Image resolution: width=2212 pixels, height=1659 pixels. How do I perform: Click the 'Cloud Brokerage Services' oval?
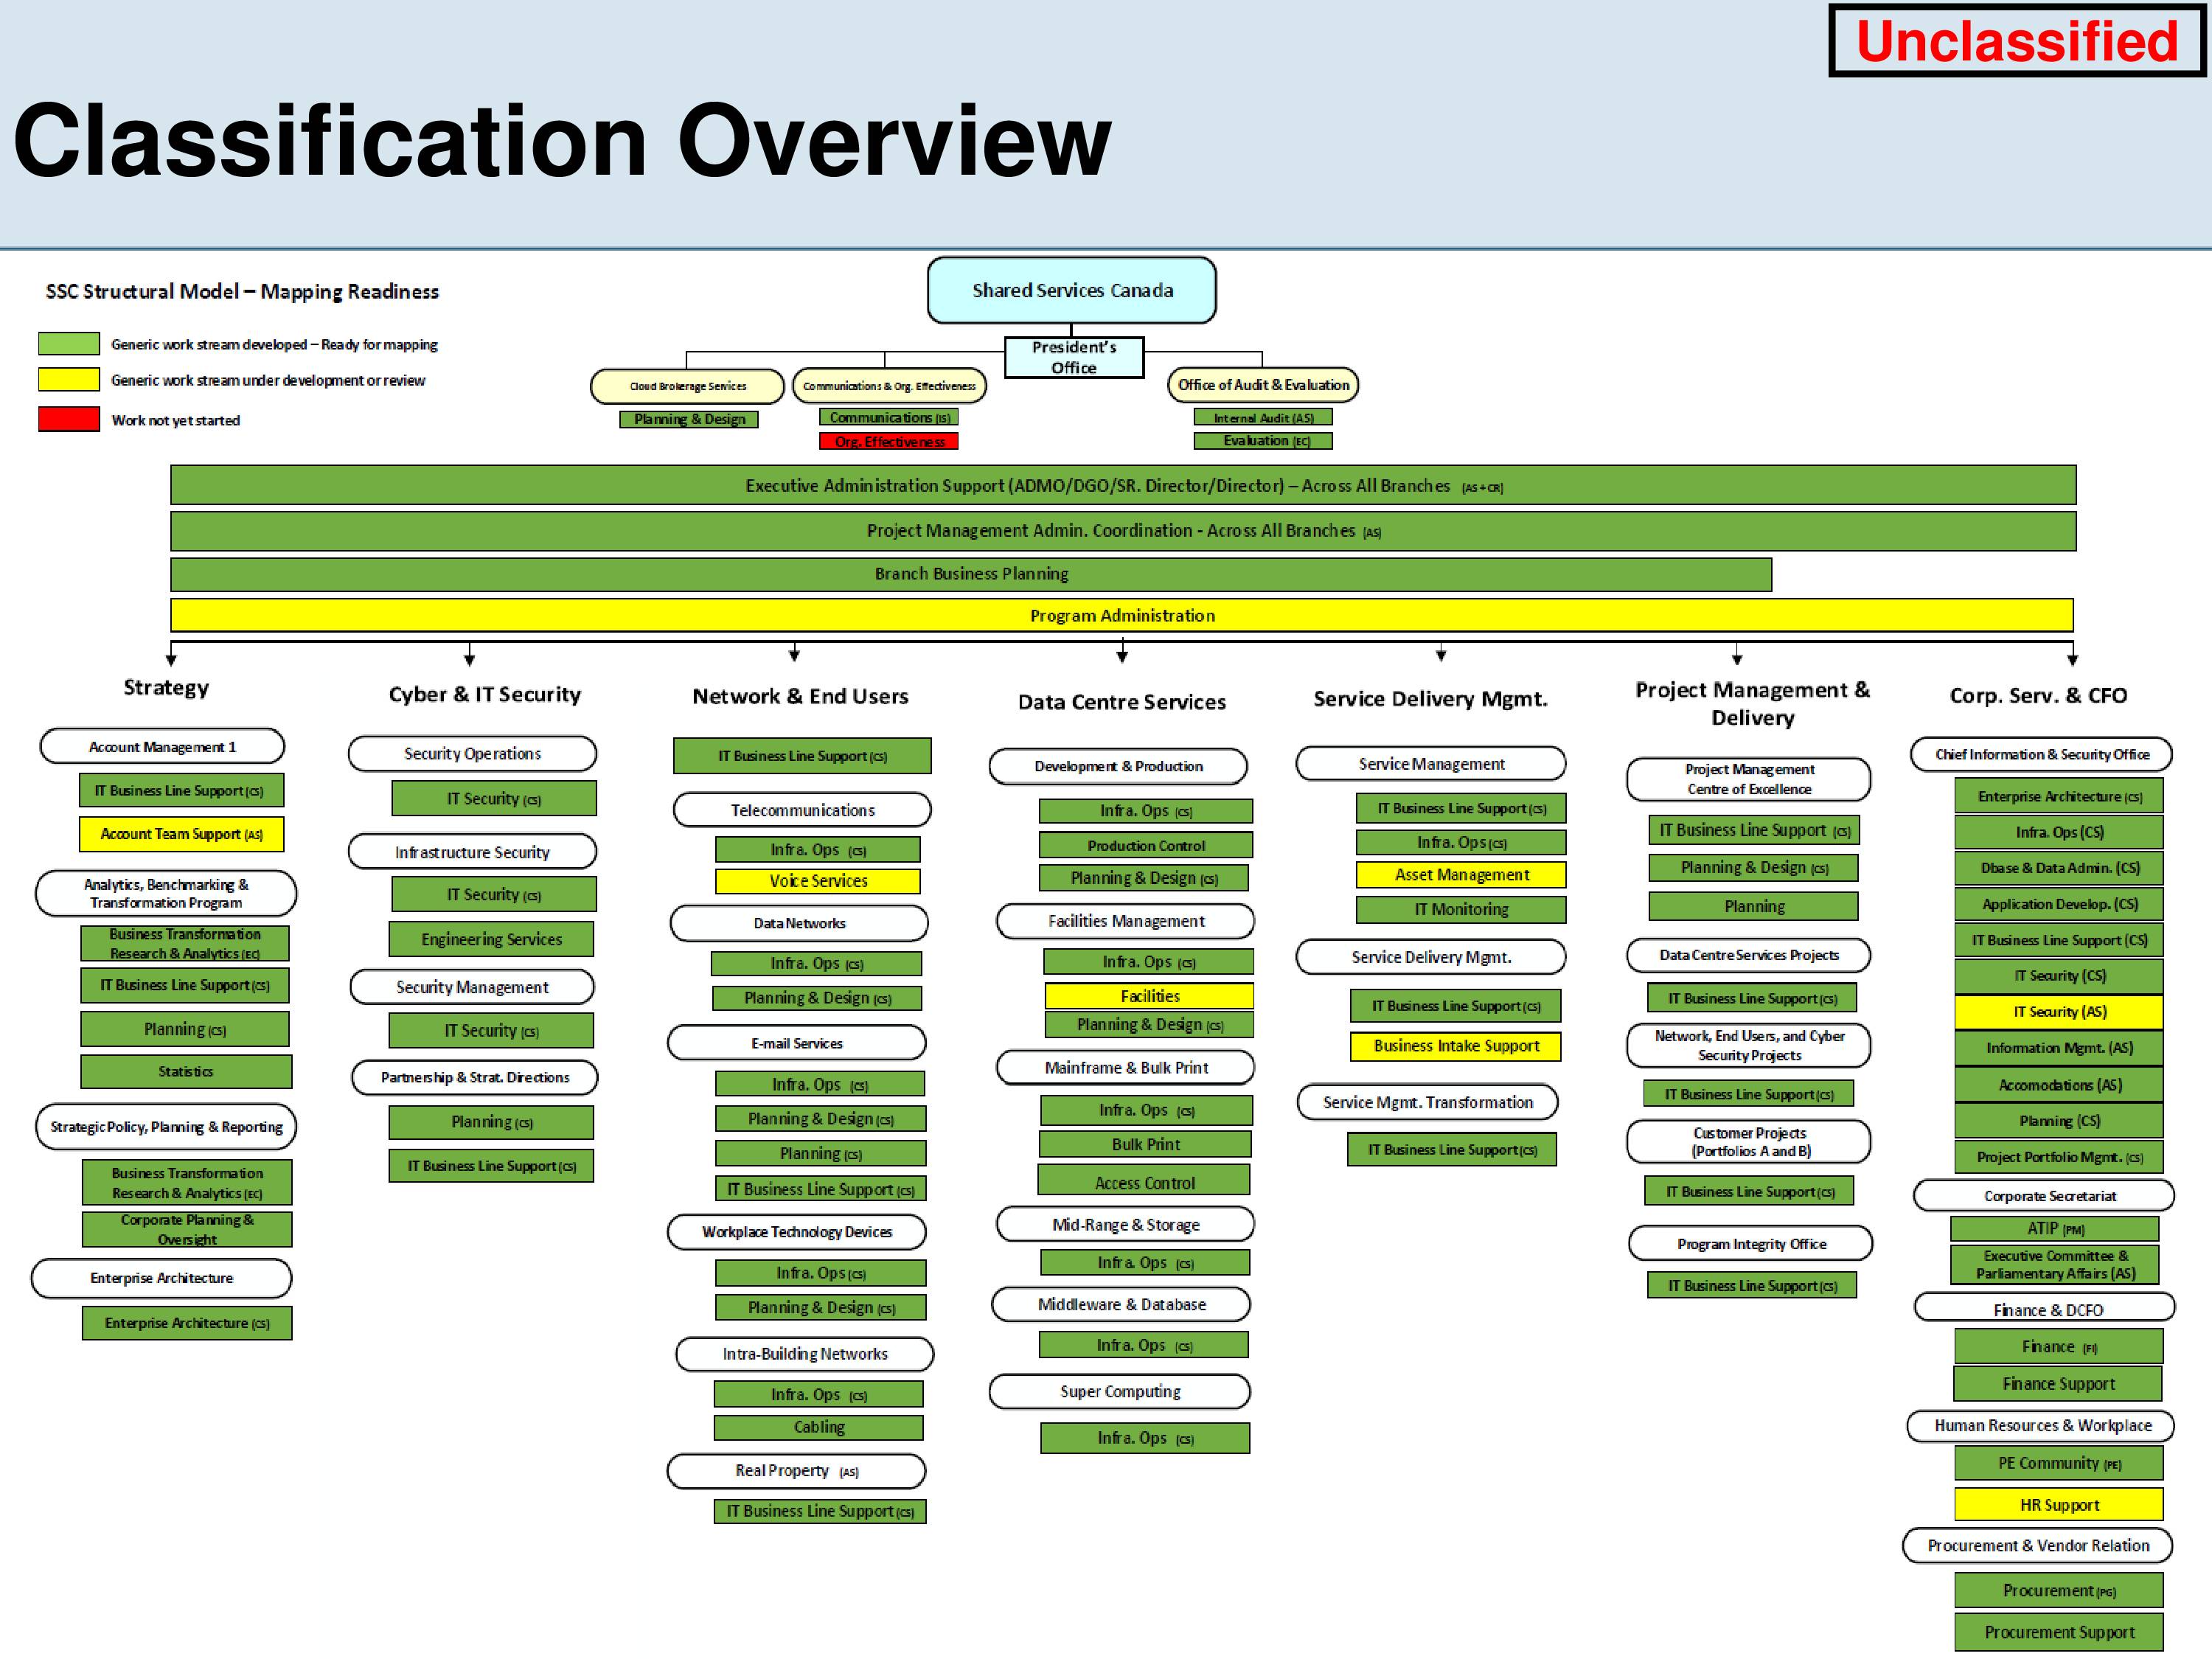point(688,386)
